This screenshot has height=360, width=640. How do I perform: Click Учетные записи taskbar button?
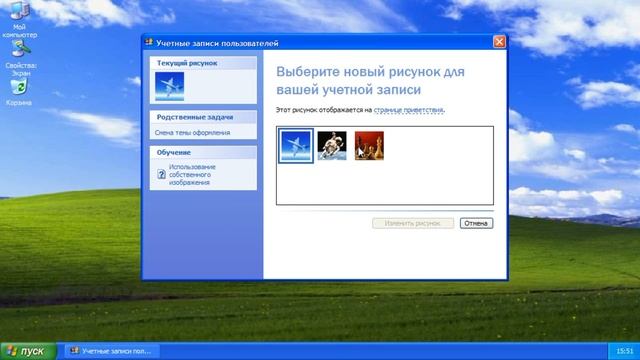point(112,351)
